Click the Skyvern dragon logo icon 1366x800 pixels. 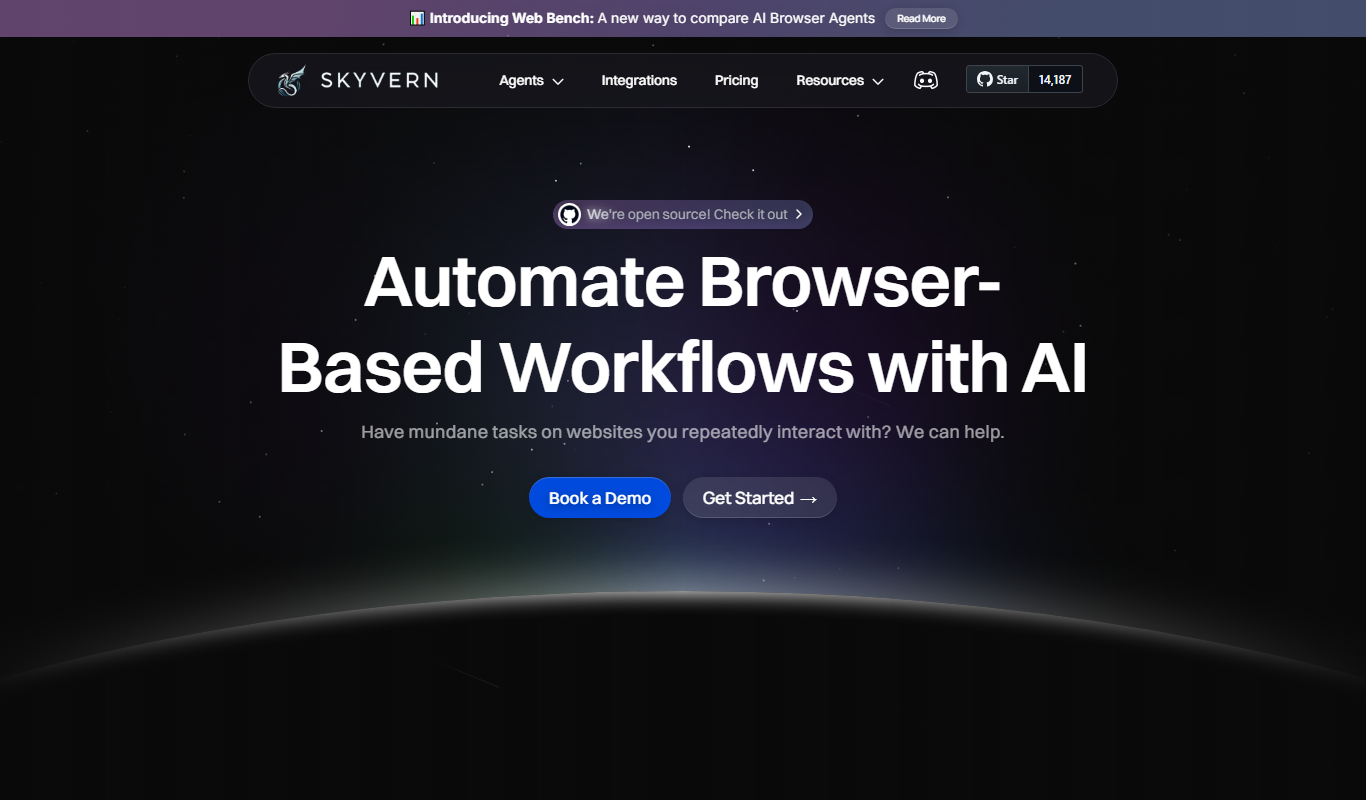coord(291,80)
